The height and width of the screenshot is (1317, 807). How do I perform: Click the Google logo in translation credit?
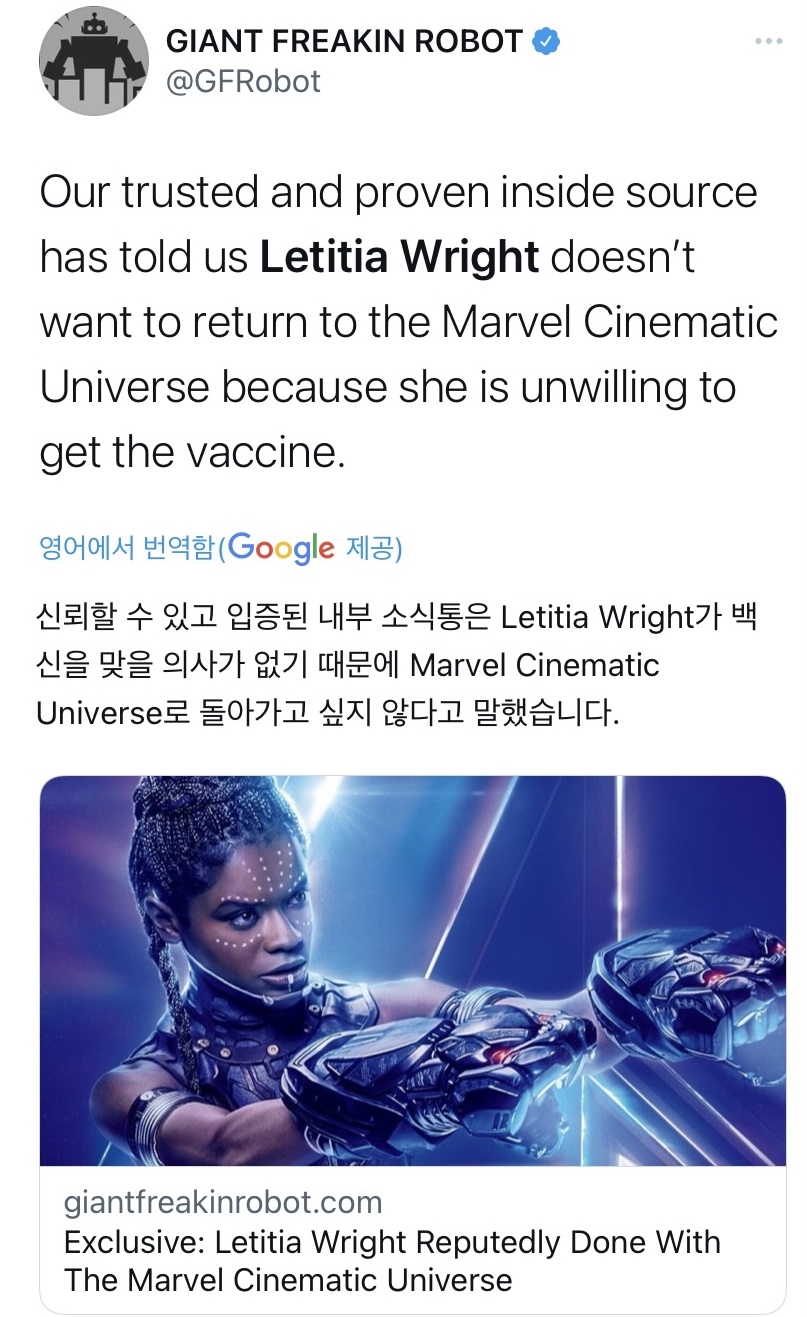pyautogui.click(x=280, y=547)
